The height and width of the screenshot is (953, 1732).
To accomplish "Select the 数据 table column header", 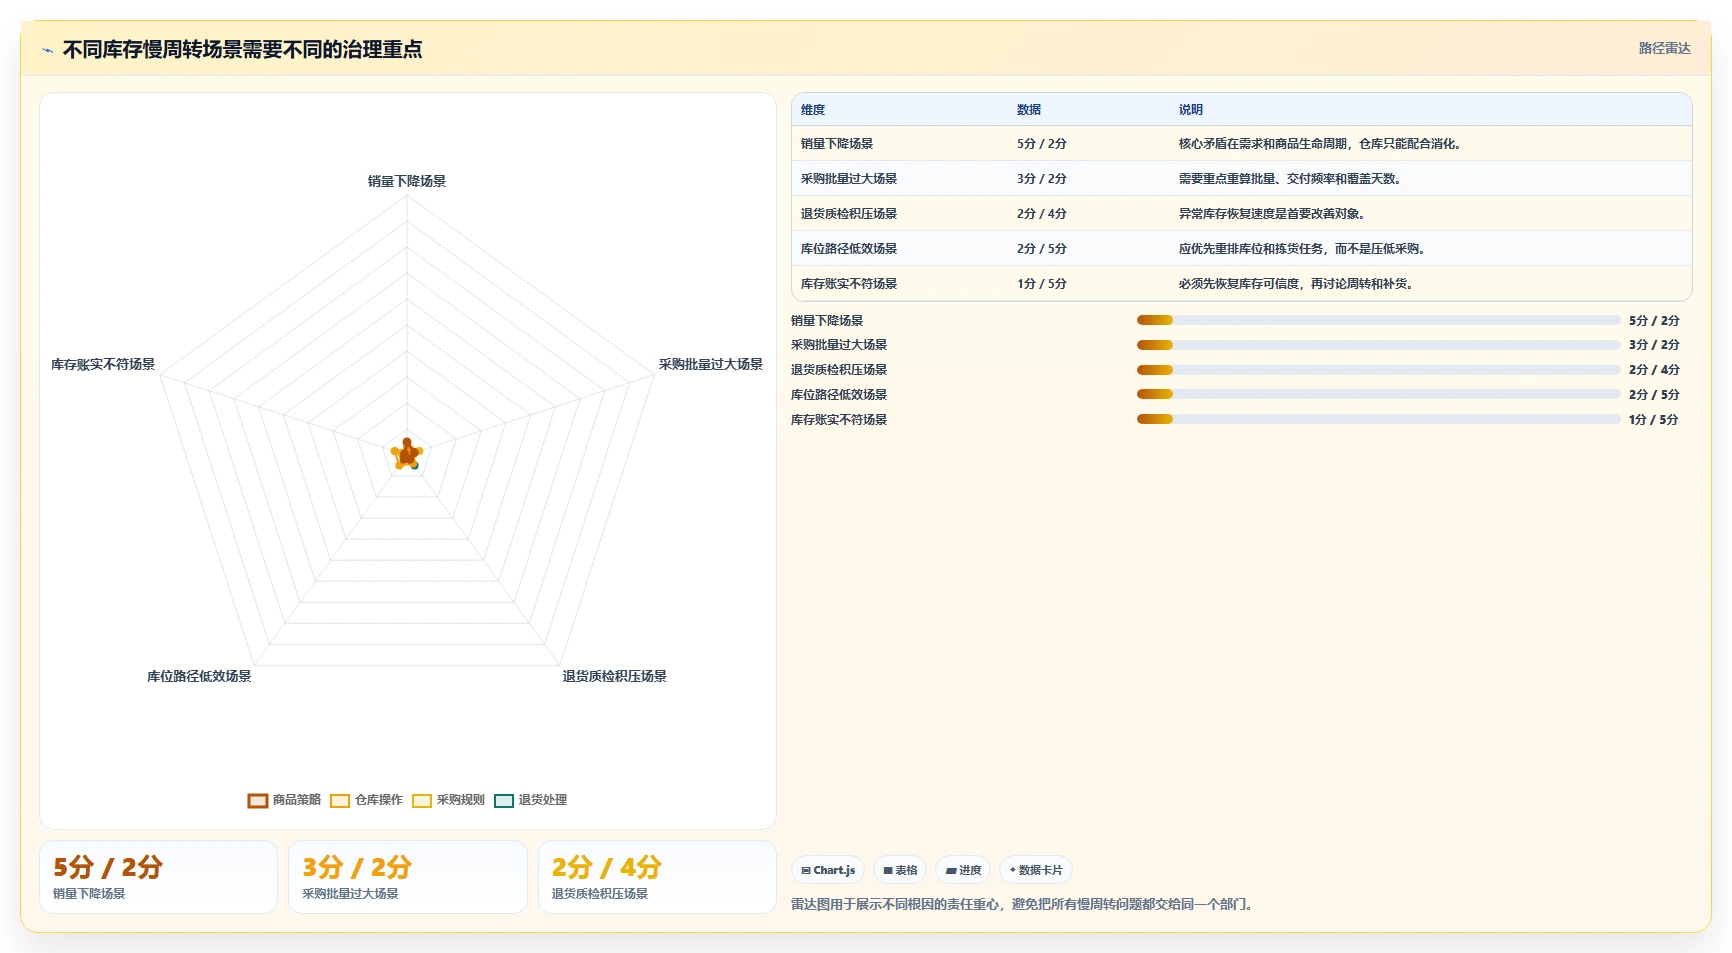I will coord(1029,110).
